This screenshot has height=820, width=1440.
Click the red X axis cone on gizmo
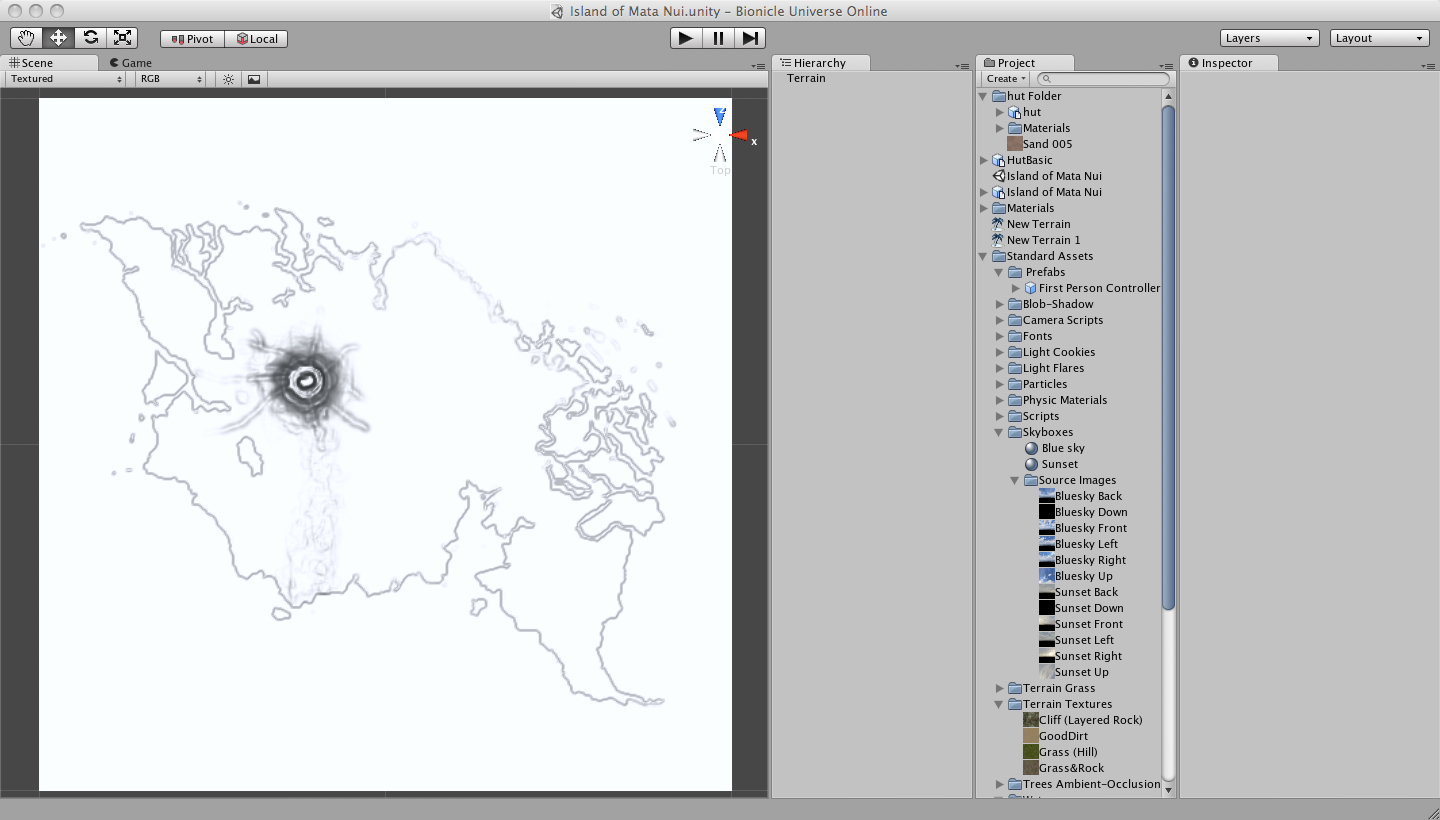tap(739, 135)
